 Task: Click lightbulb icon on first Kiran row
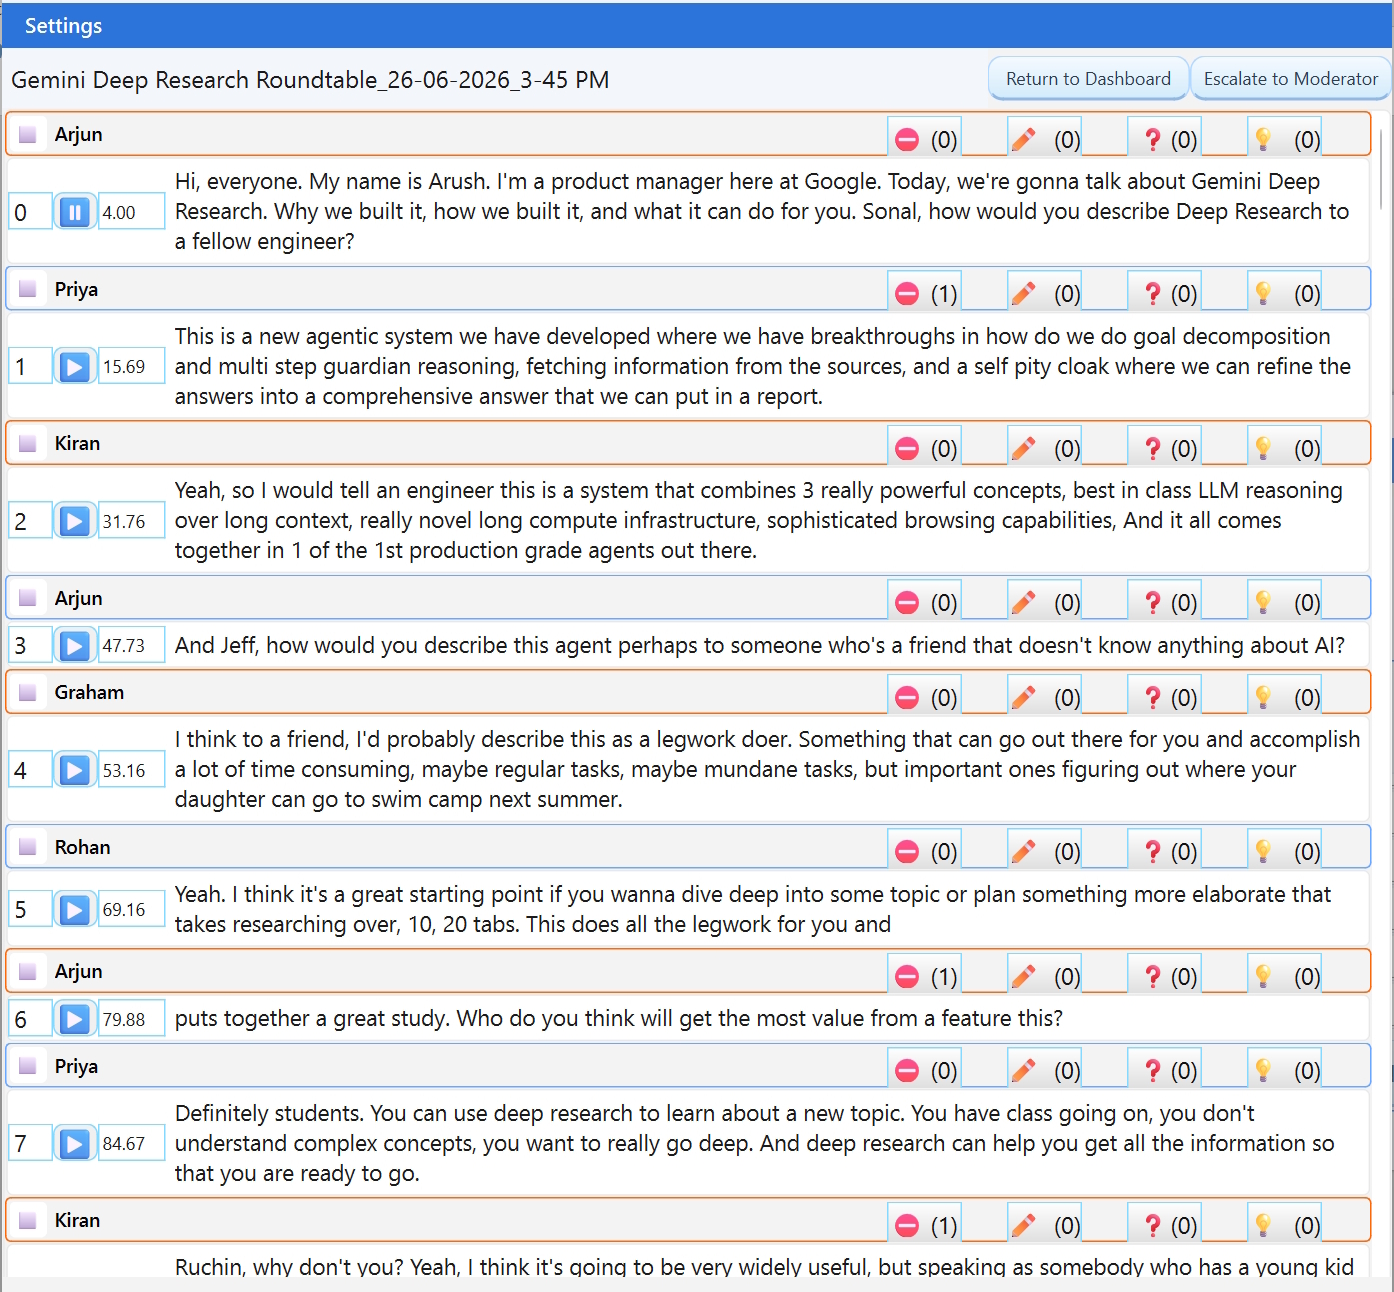coord(1263,448)
